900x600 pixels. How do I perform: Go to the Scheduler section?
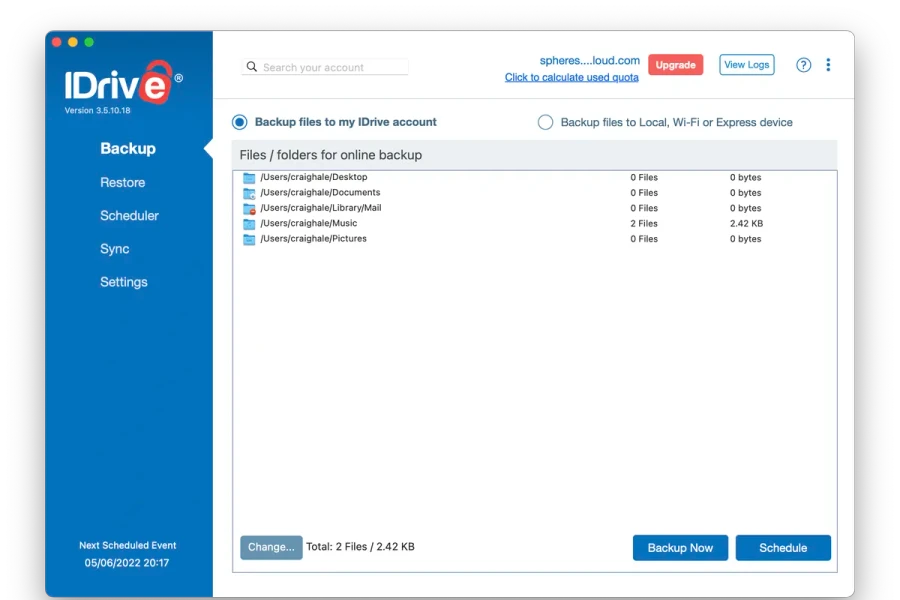(x=129, y=215)
